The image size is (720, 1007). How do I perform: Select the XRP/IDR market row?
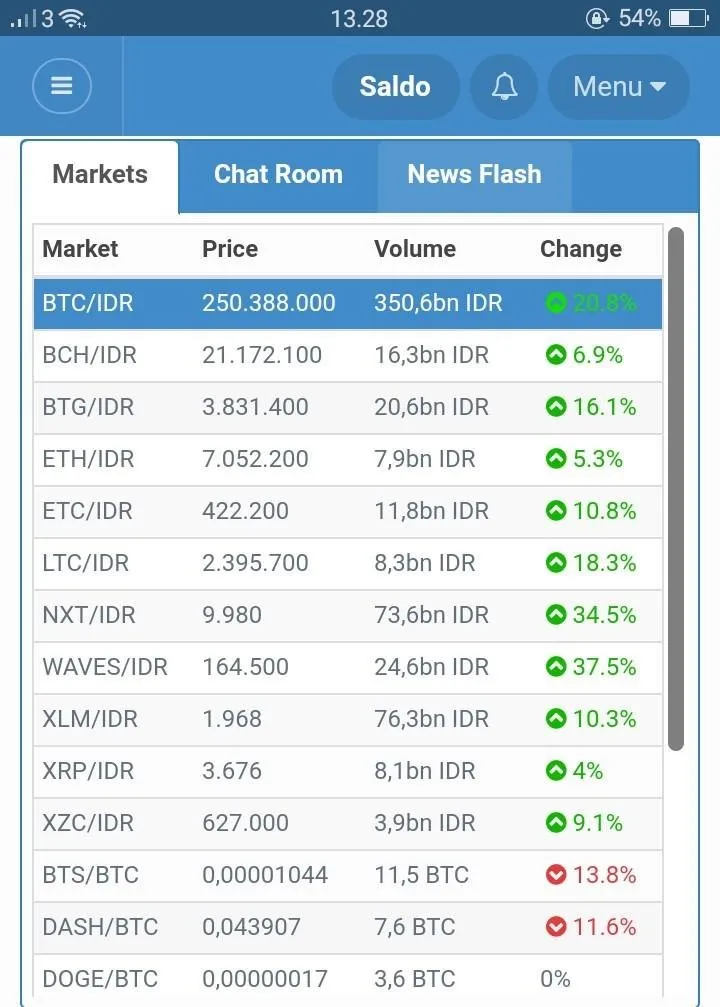[x=347, y=771]
